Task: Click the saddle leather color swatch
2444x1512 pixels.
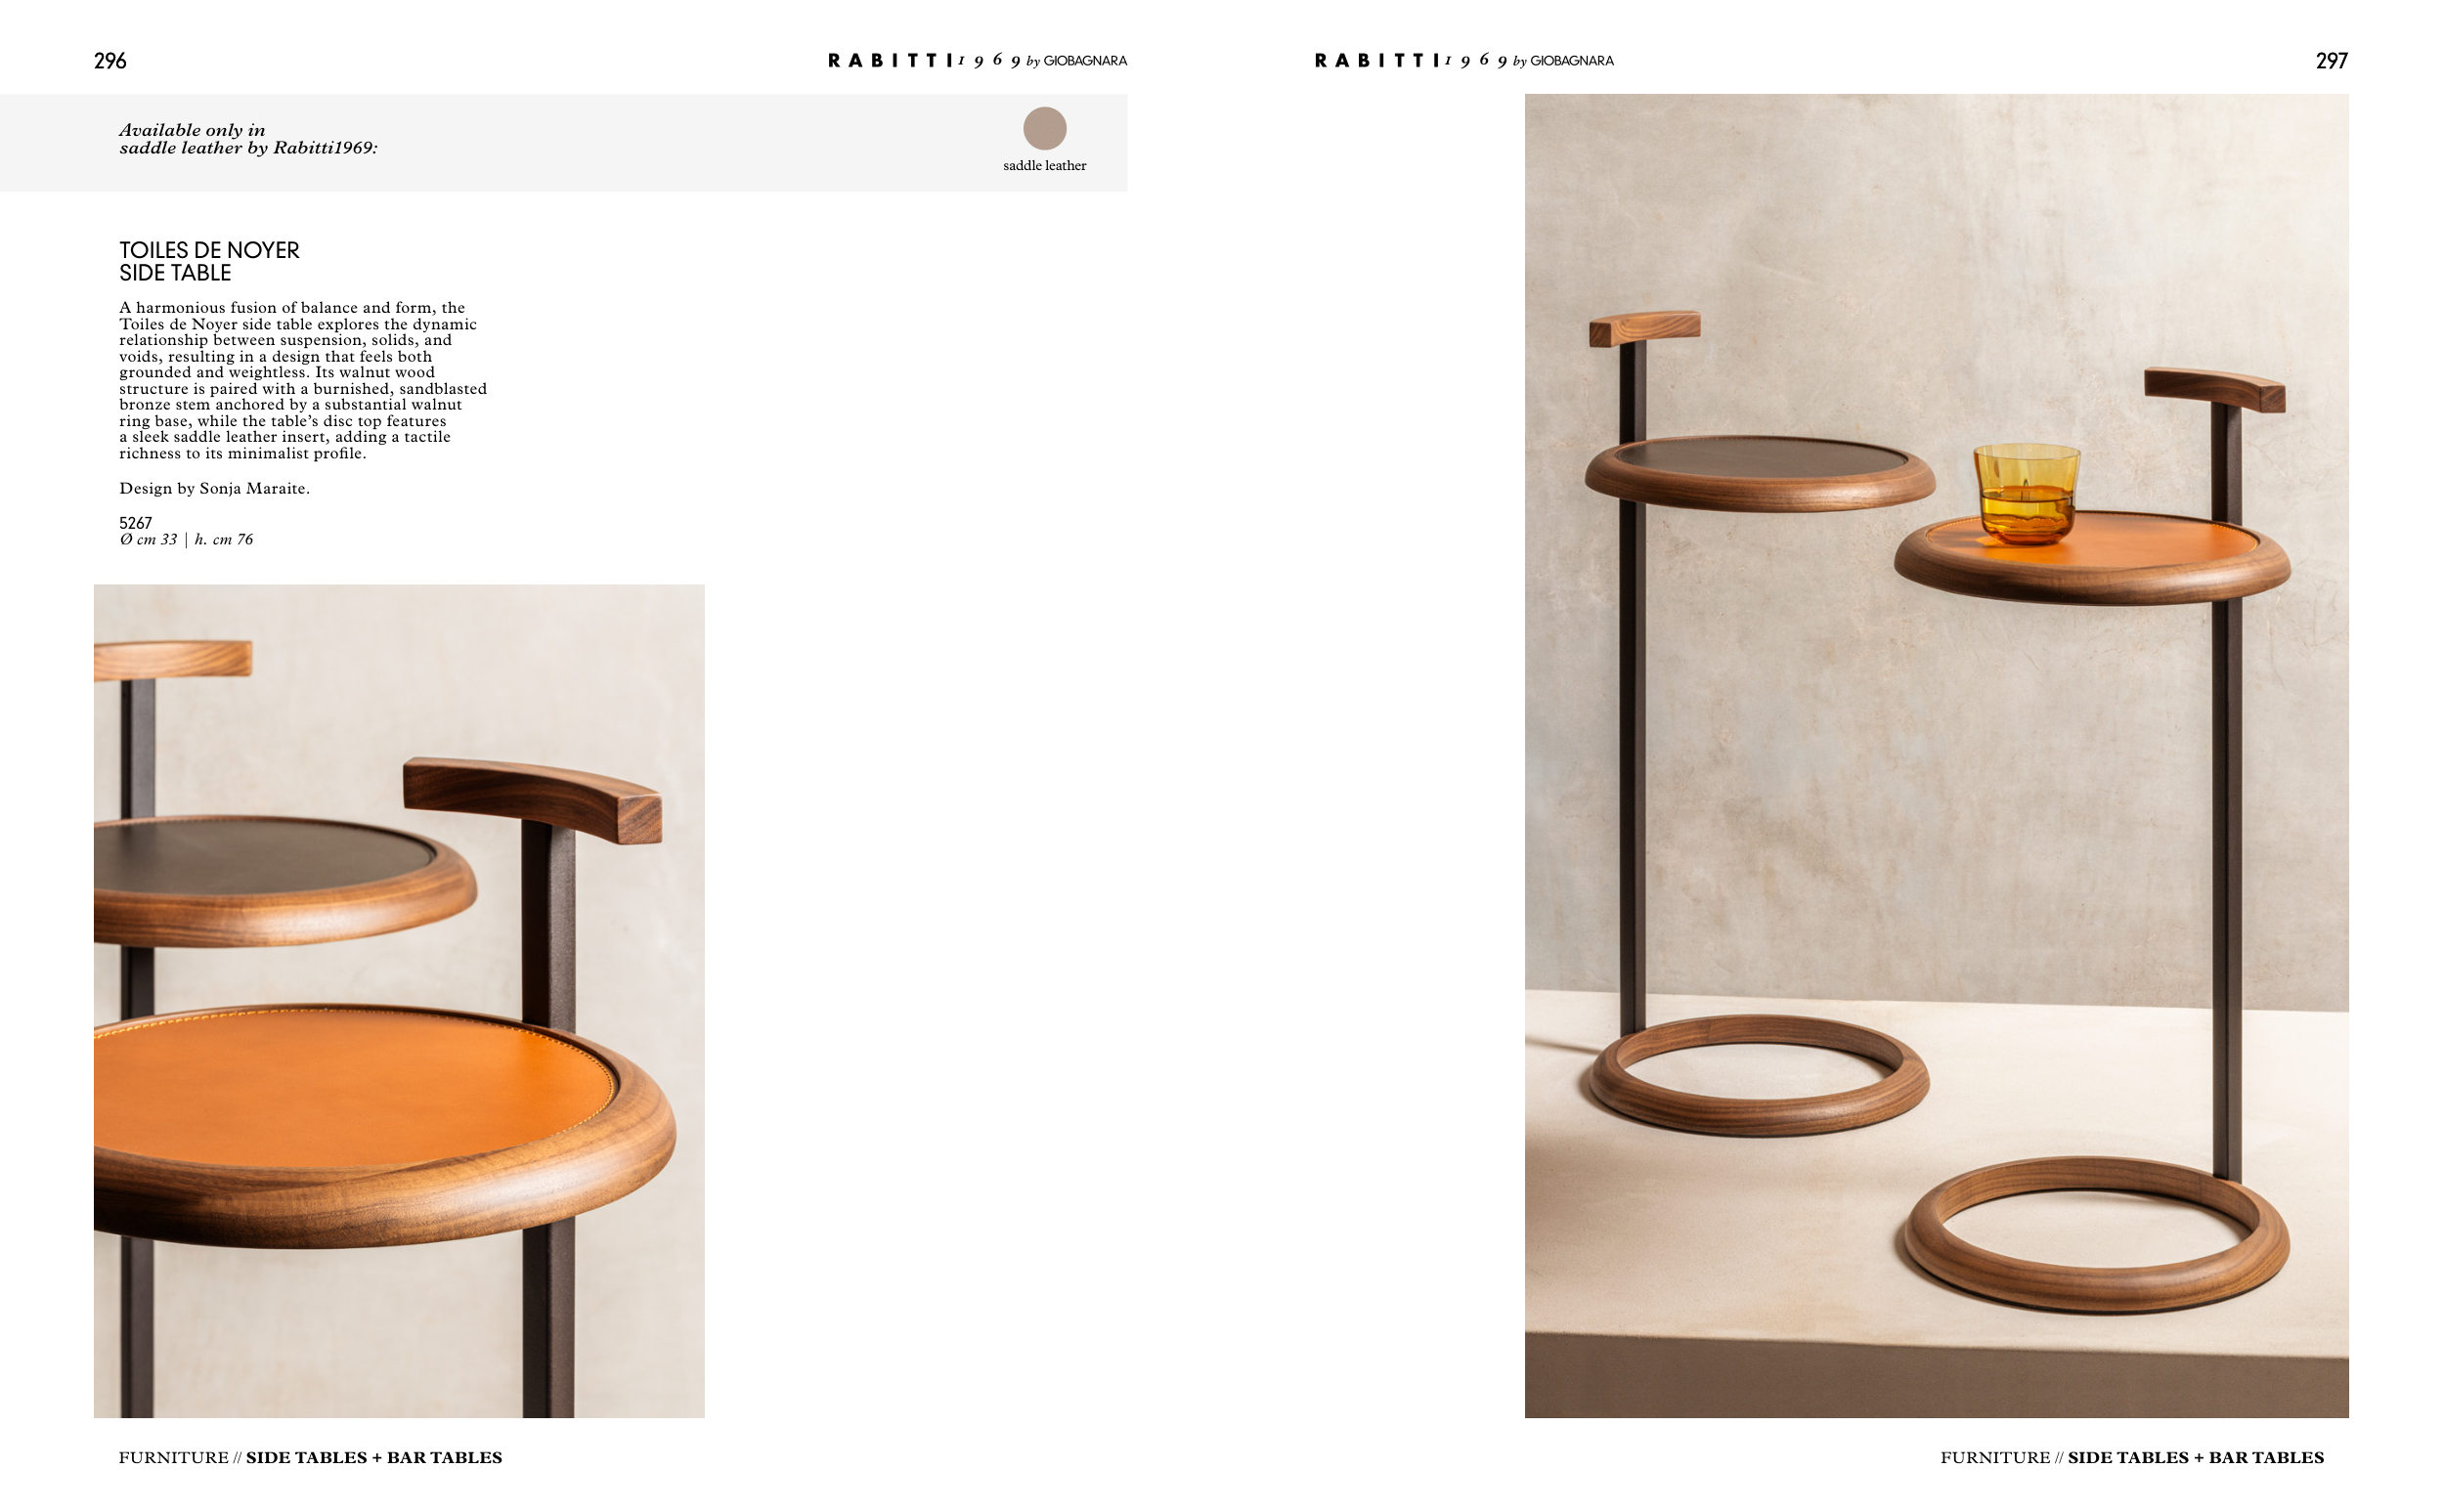Action: pos(1044,128)
